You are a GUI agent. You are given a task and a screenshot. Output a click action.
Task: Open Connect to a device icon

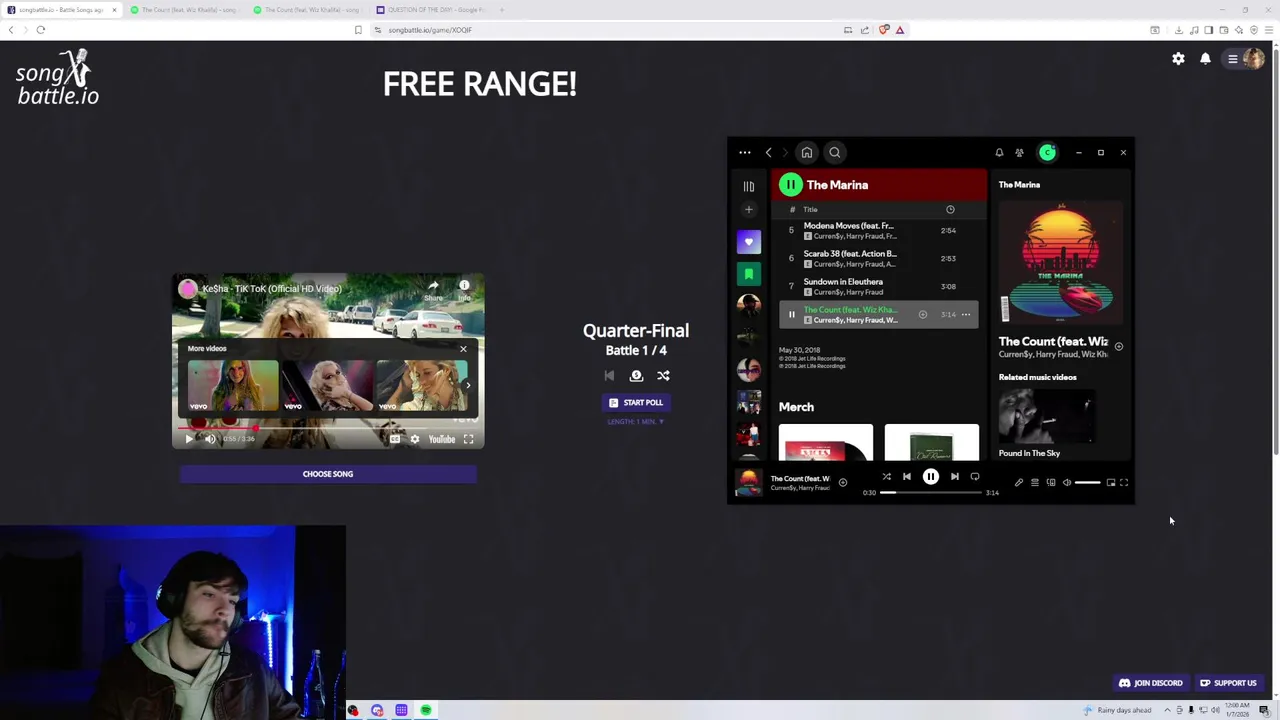[x=1051, y=483]
